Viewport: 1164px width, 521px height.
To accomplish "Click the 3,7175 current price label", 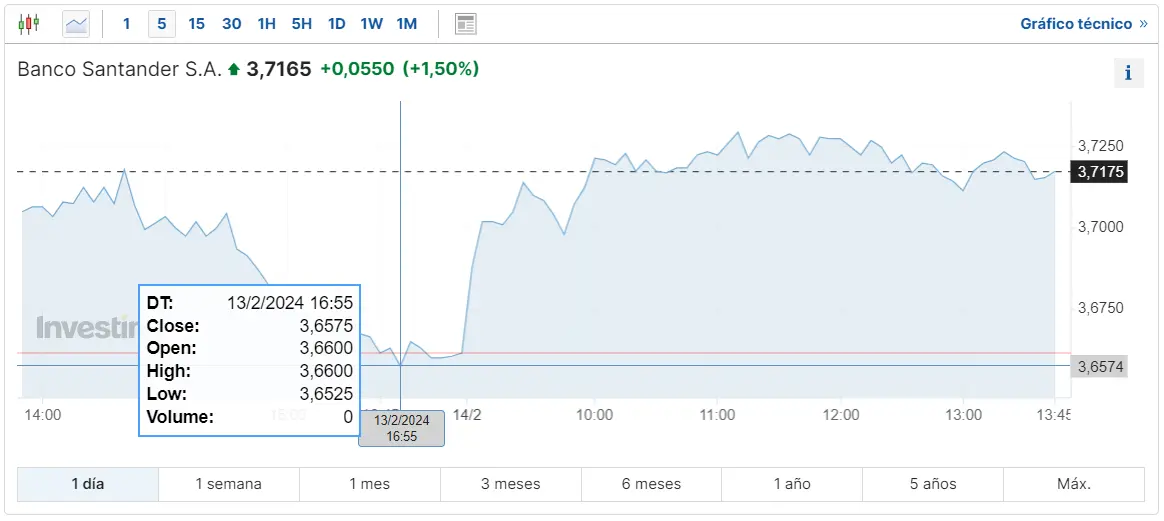I will tap(1099, 172).
